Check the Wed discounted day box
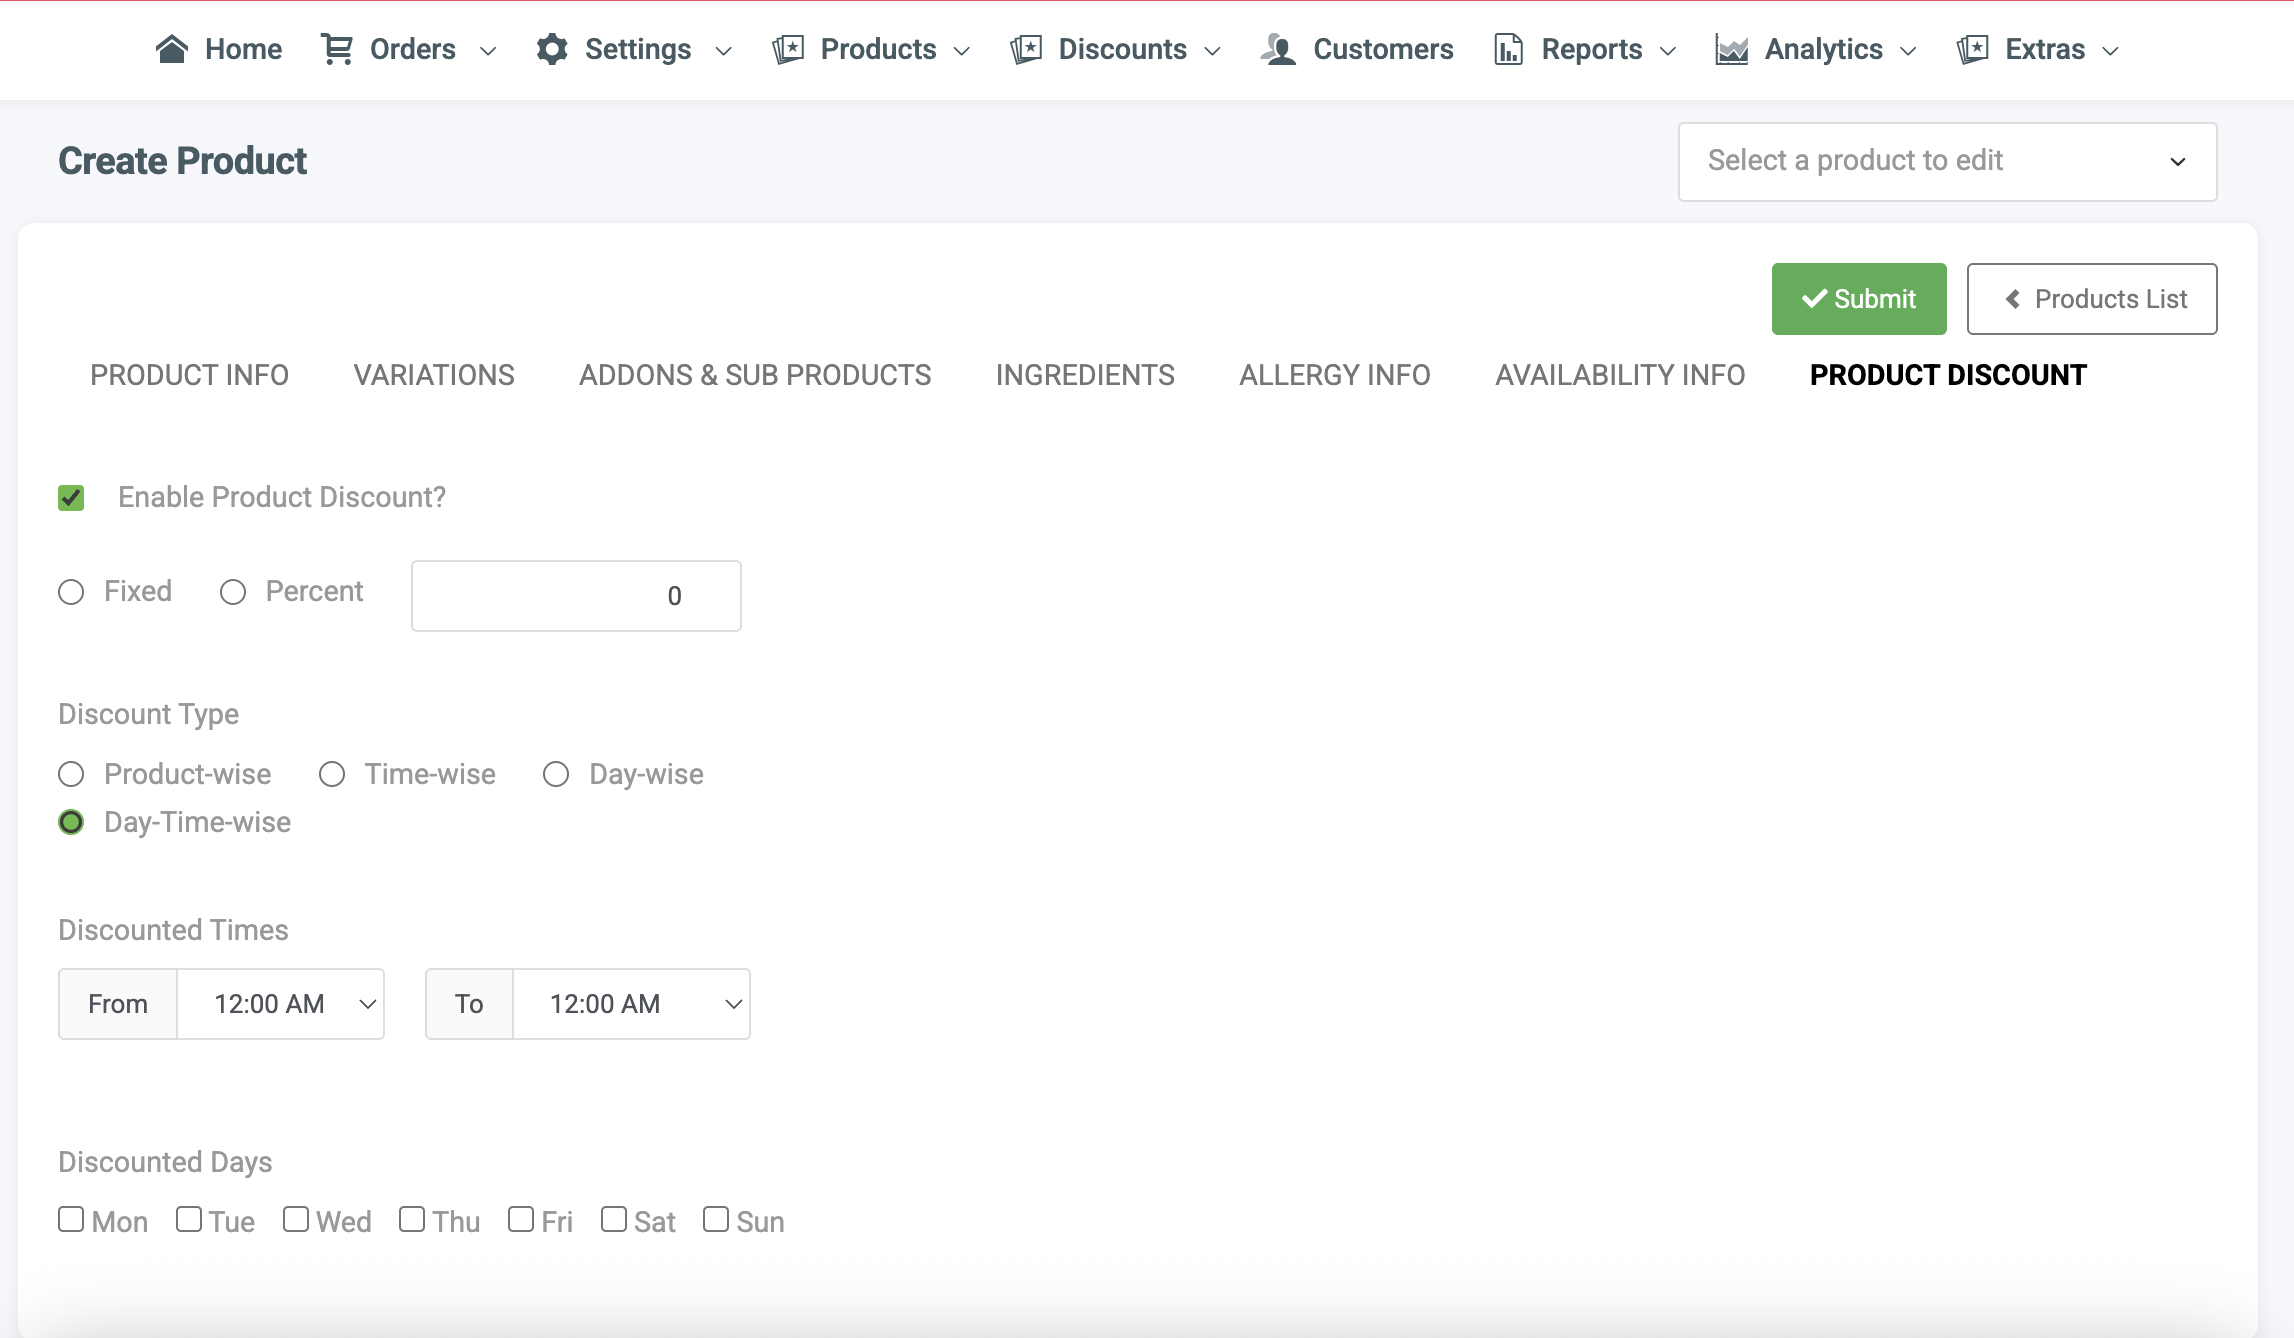The height and width of the screenshot is (1338, 2294). [296, 1220]
